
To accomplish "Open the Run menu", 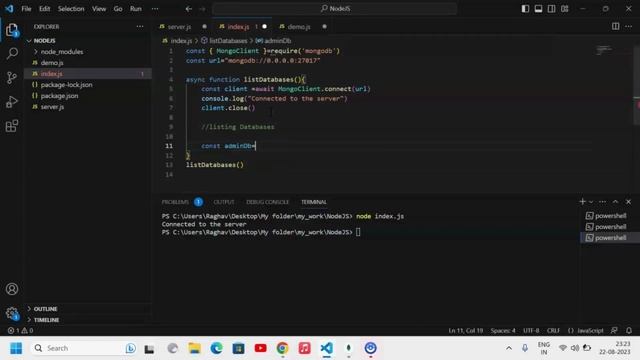I will (136, 9).
